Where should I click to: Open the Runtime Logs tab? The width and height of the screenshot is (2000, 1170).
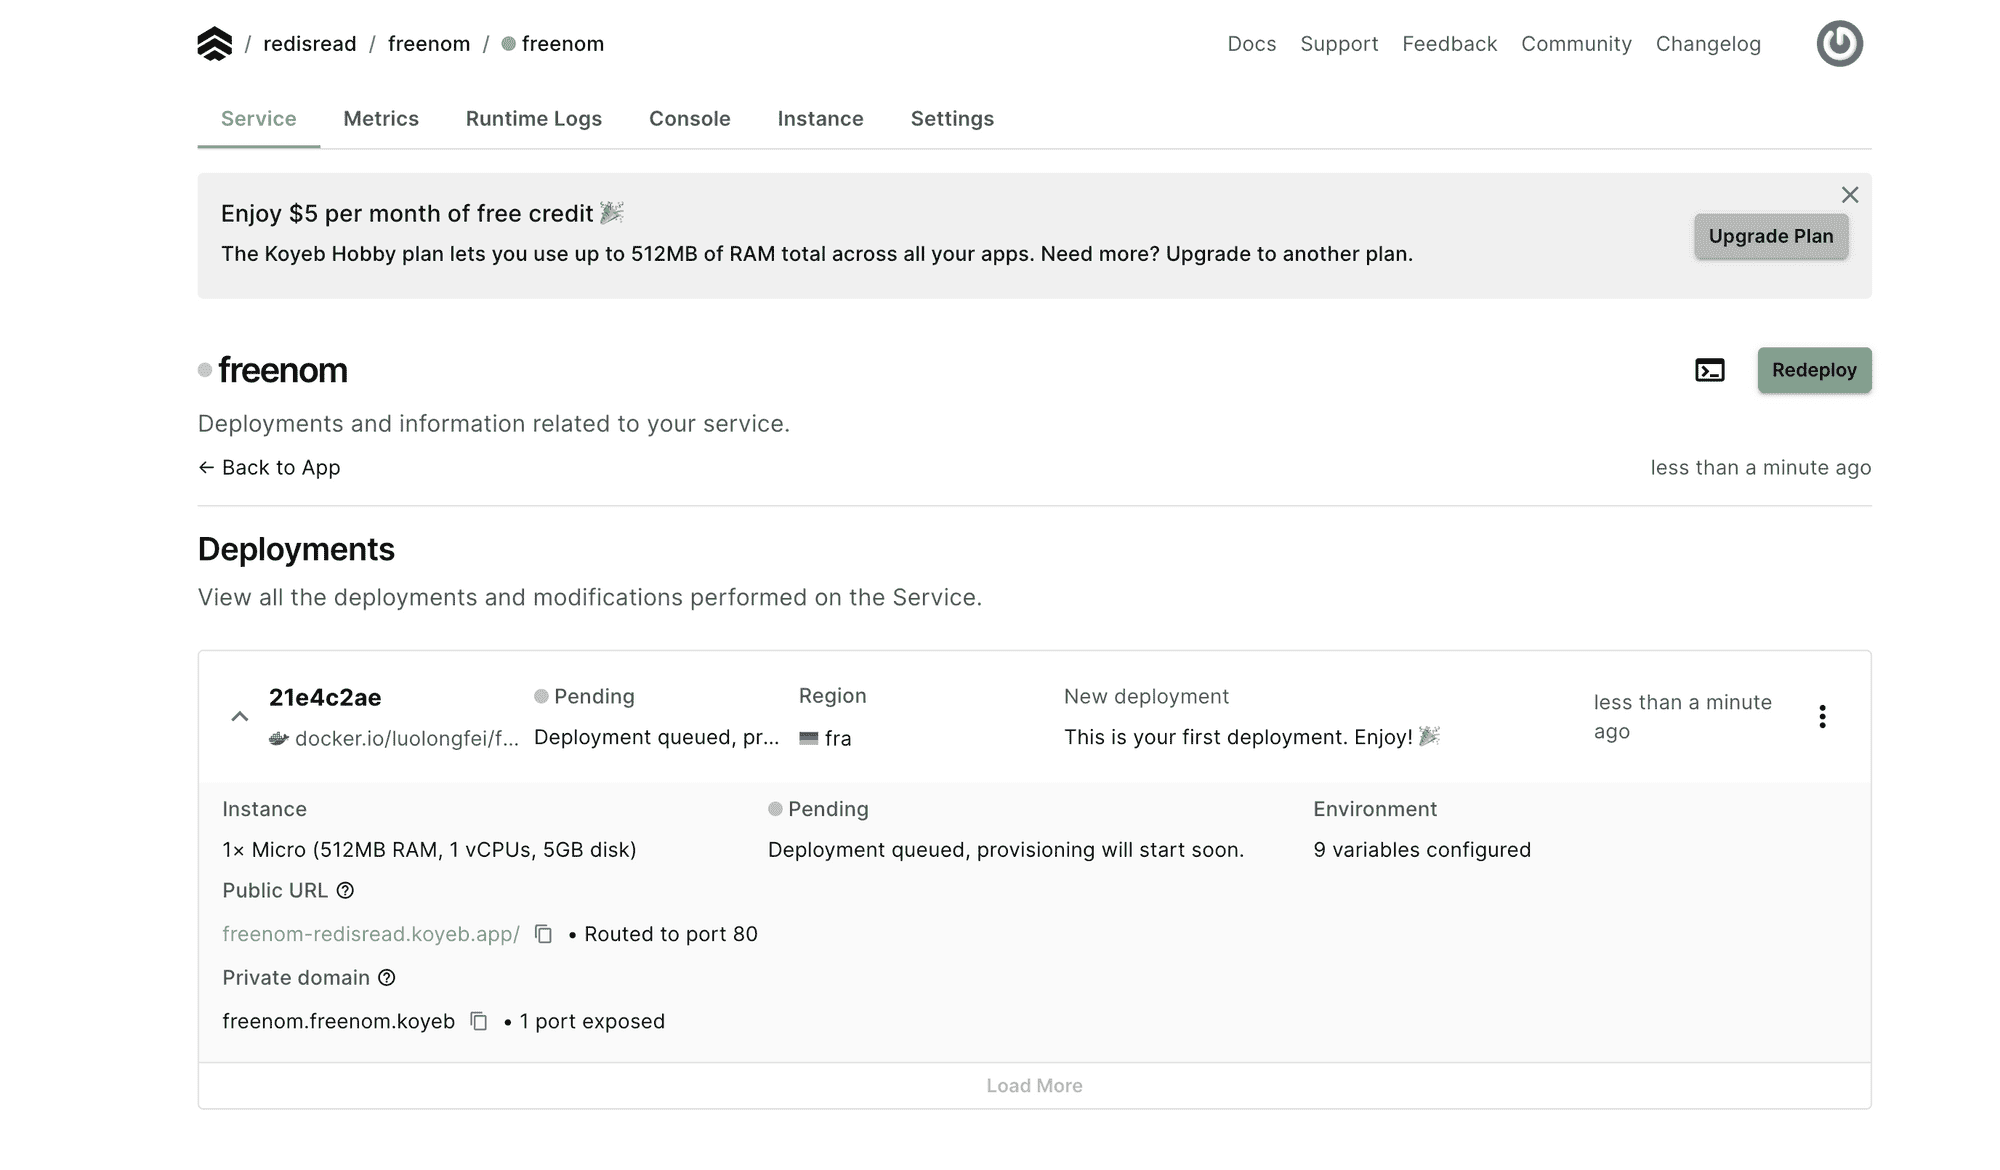click(x=533, y=119)
